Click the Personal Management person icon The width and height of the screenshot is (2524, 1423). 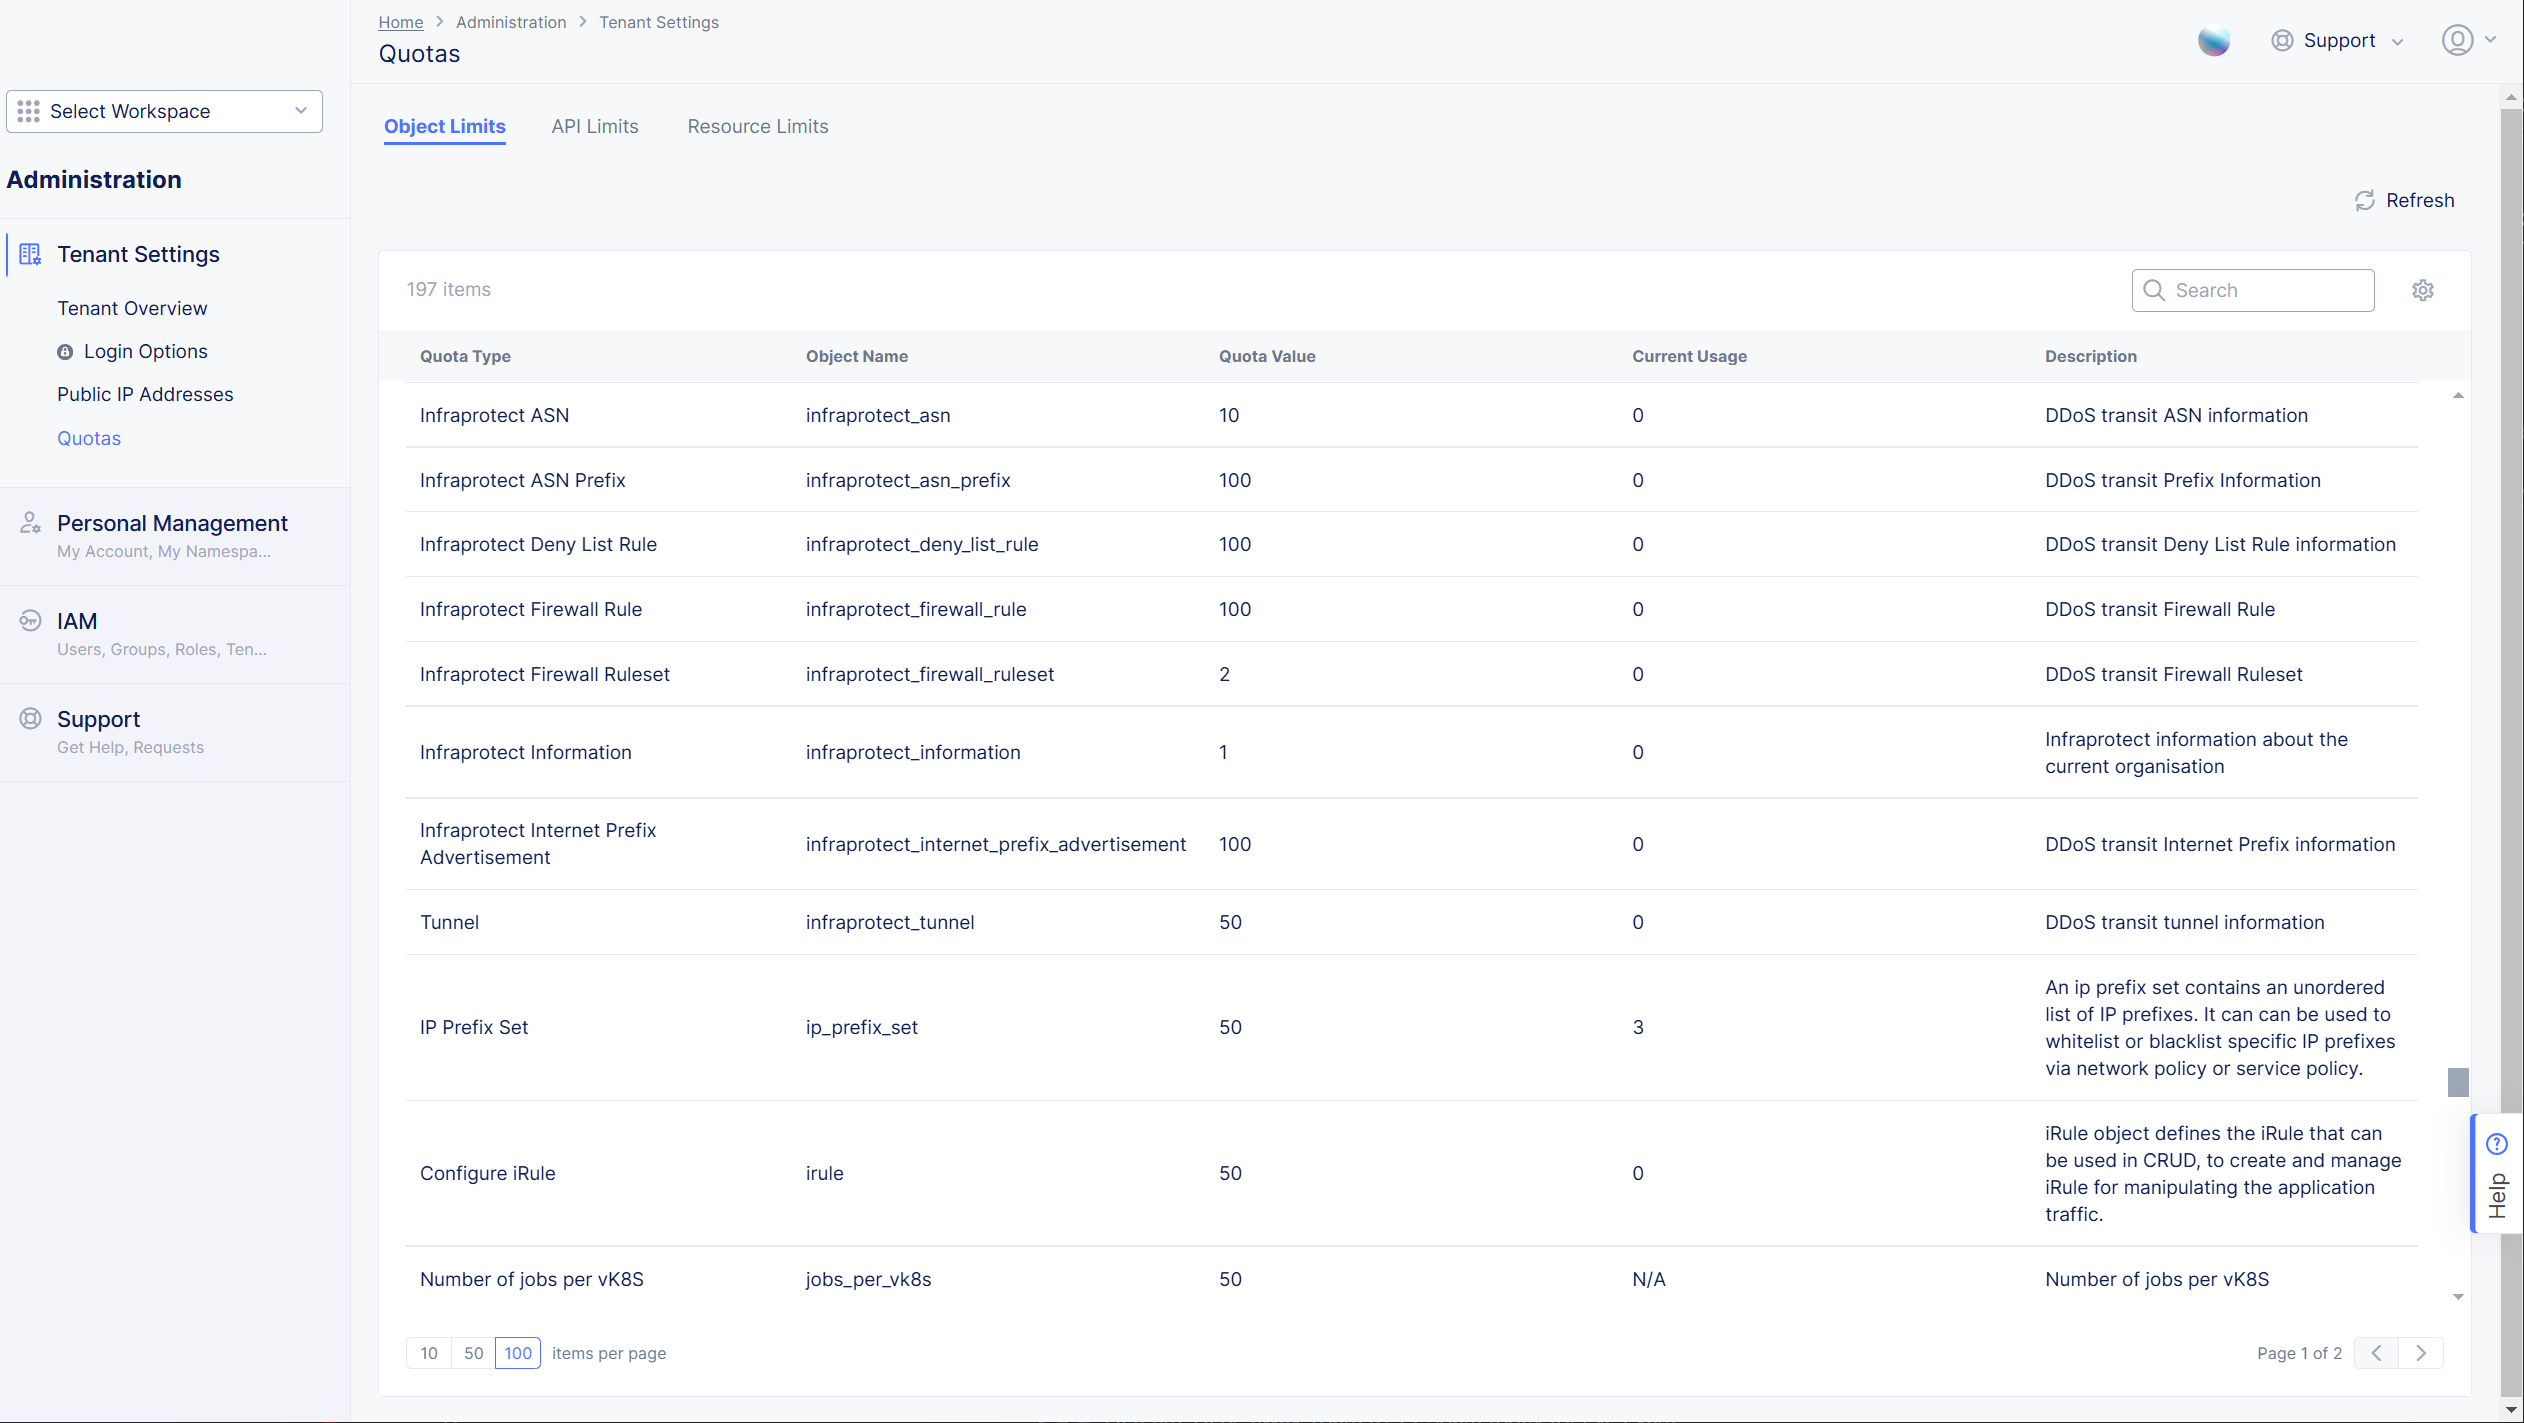click(x=30, y=522)
